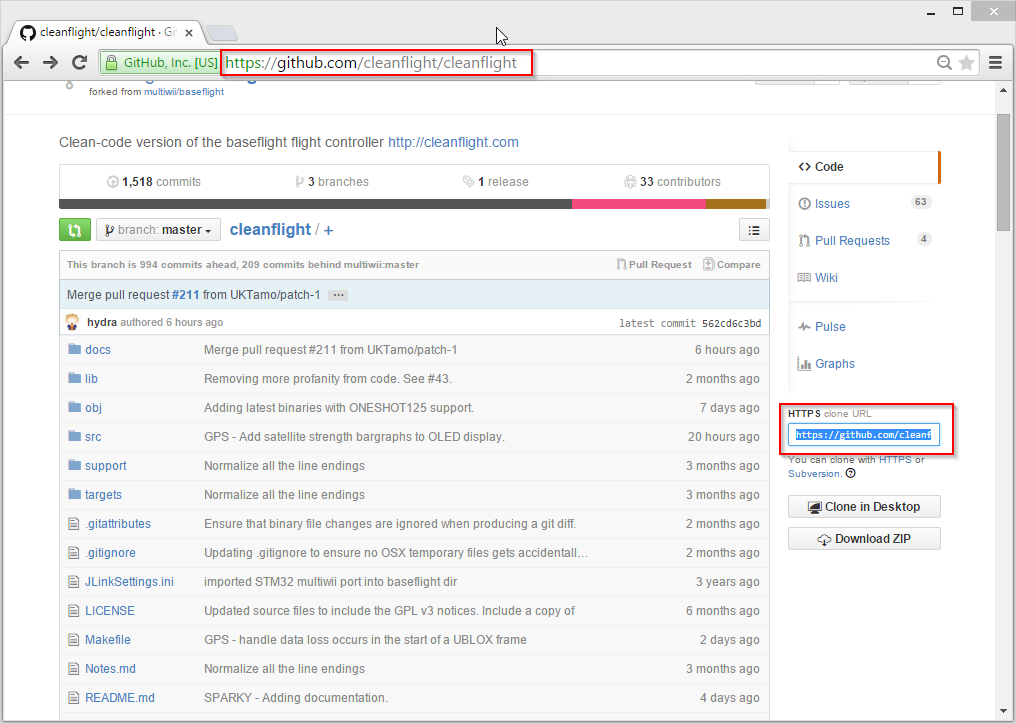1016x724 pixels.
Task: Click the green GitHub, Inc. security badge
Action: 161,63
